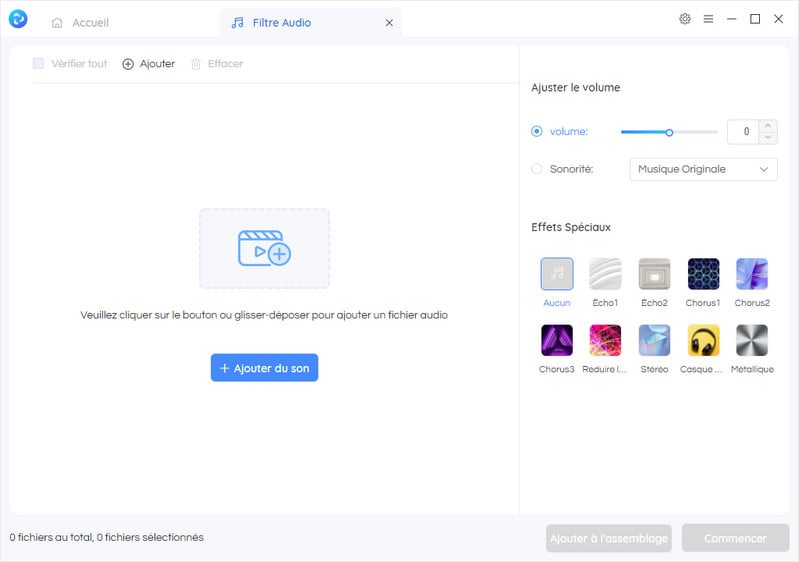Apply the Écho1 special effect

point(605,274)
